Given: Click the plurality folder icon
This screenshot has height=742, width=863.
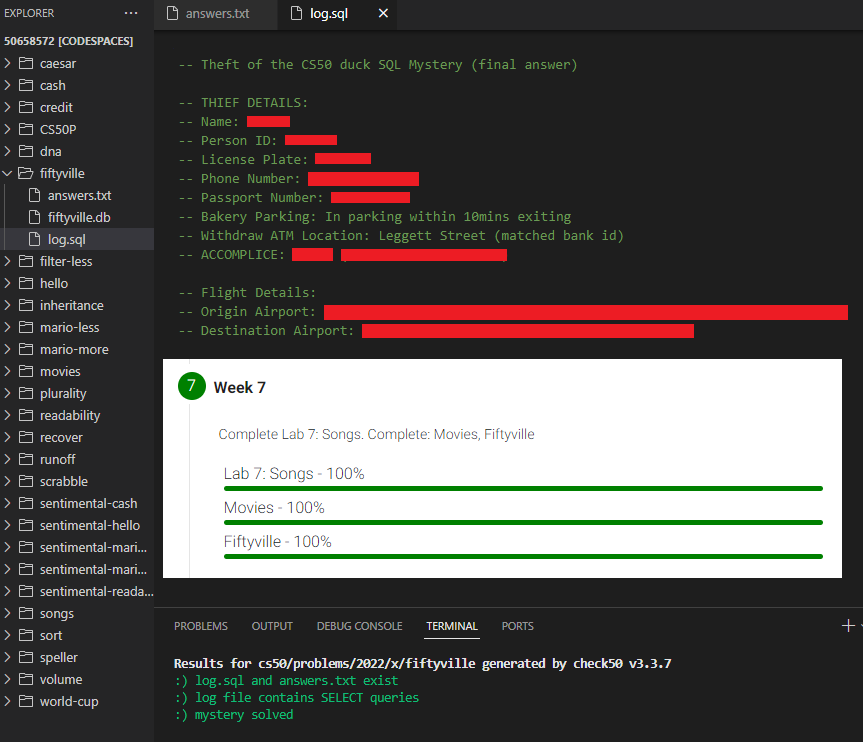Looking at the screenshot, I should coord(26,394).
